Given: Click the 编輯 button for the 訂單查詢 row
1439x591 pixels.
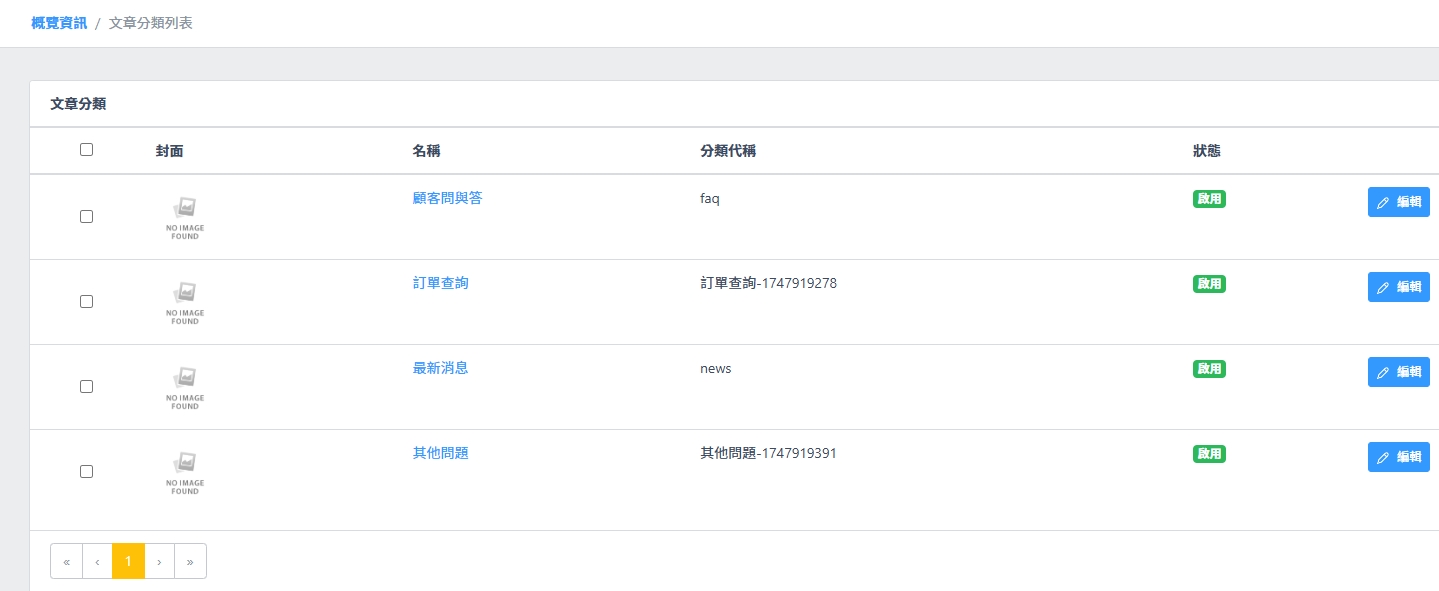Looking at the screenshot, I should (x=1398, y=287).
